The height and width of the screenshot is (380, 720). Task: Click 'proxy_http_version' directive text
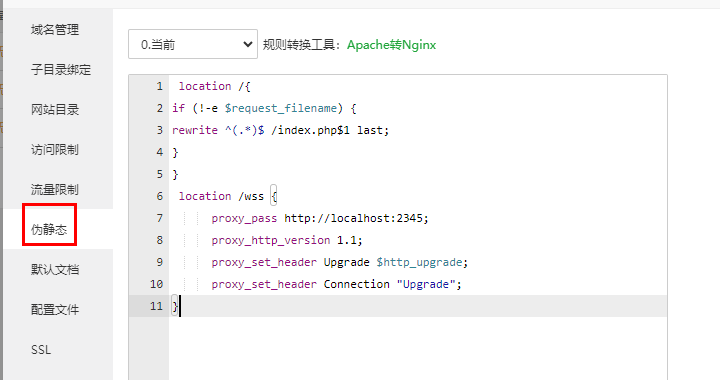(x=271, y=240)
